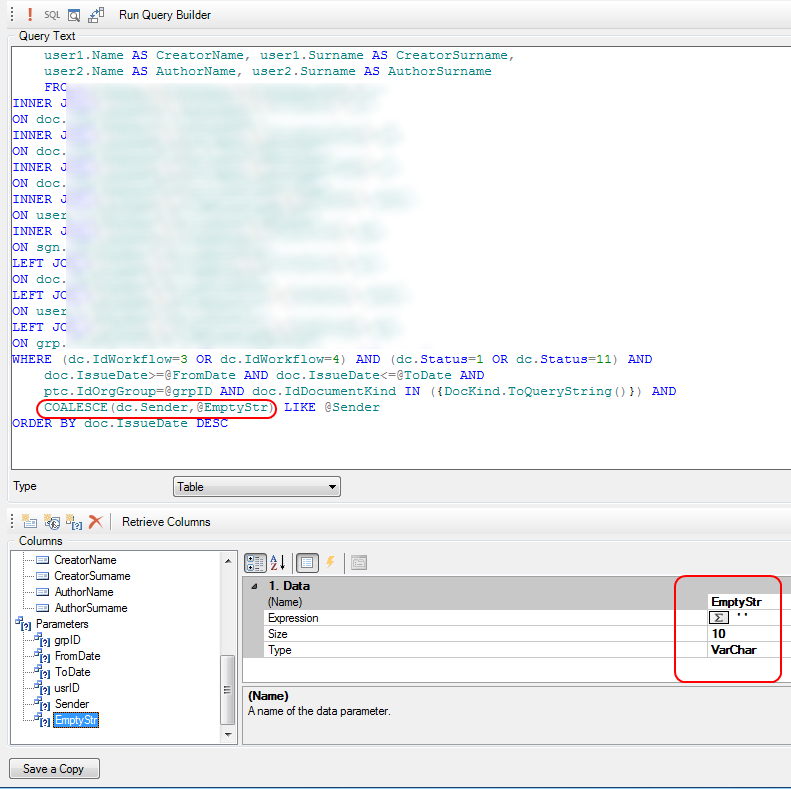Screen dimensions: 791x789
Task: Select FromDate parameter in tree
Action: pos(77,656)
